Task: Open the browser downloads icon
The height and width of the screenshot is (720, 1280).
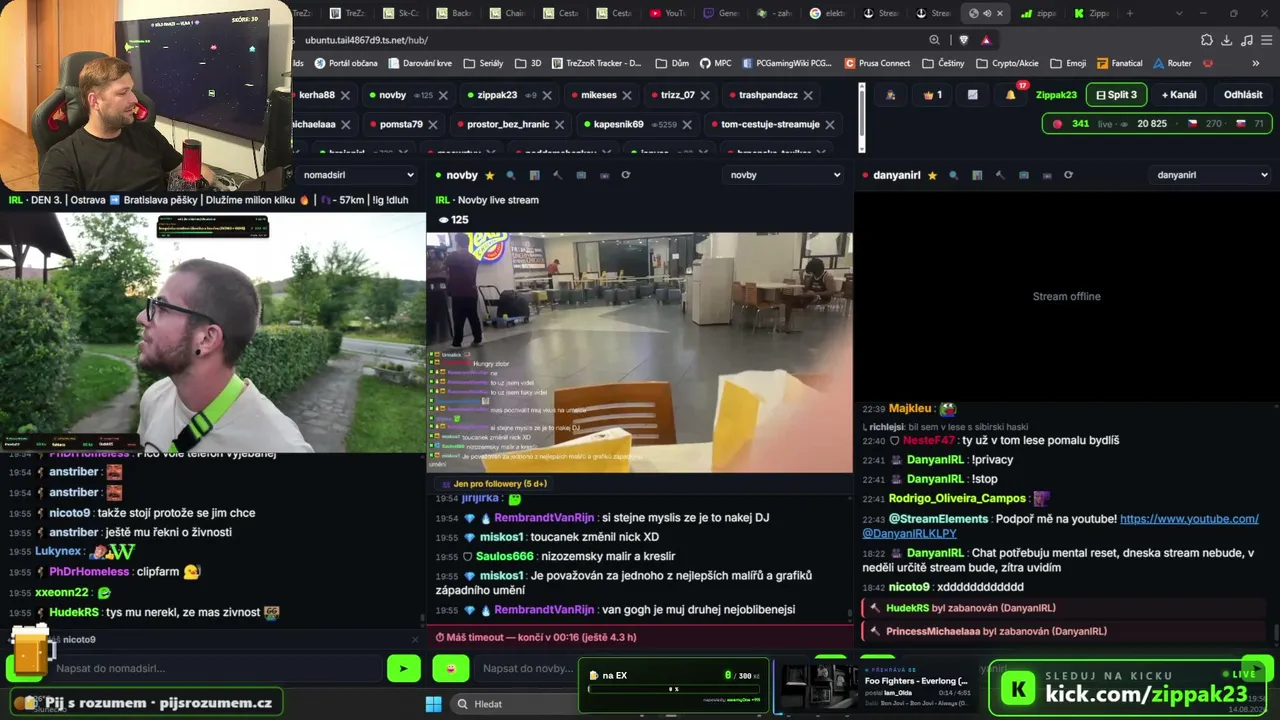Action: point(1227,40)
